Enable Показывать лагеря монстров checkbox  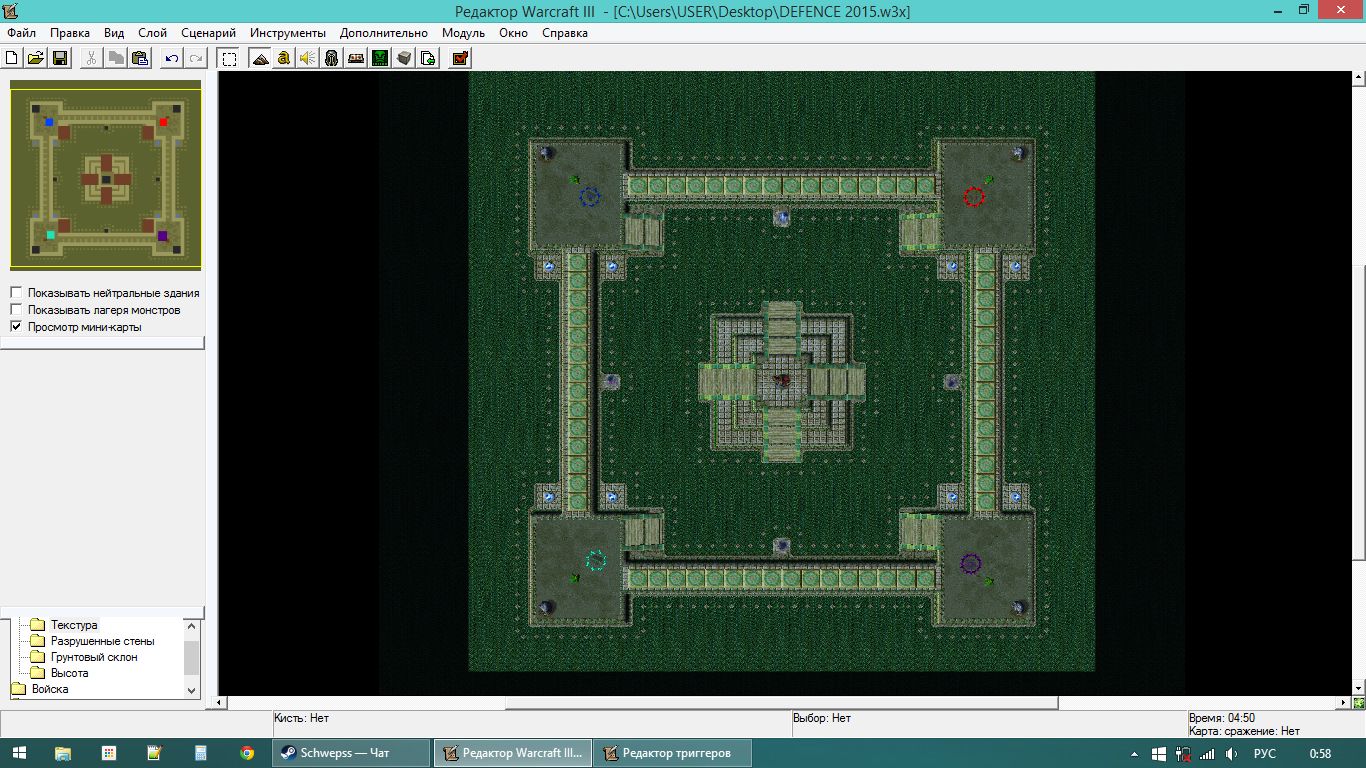point(16,310)
